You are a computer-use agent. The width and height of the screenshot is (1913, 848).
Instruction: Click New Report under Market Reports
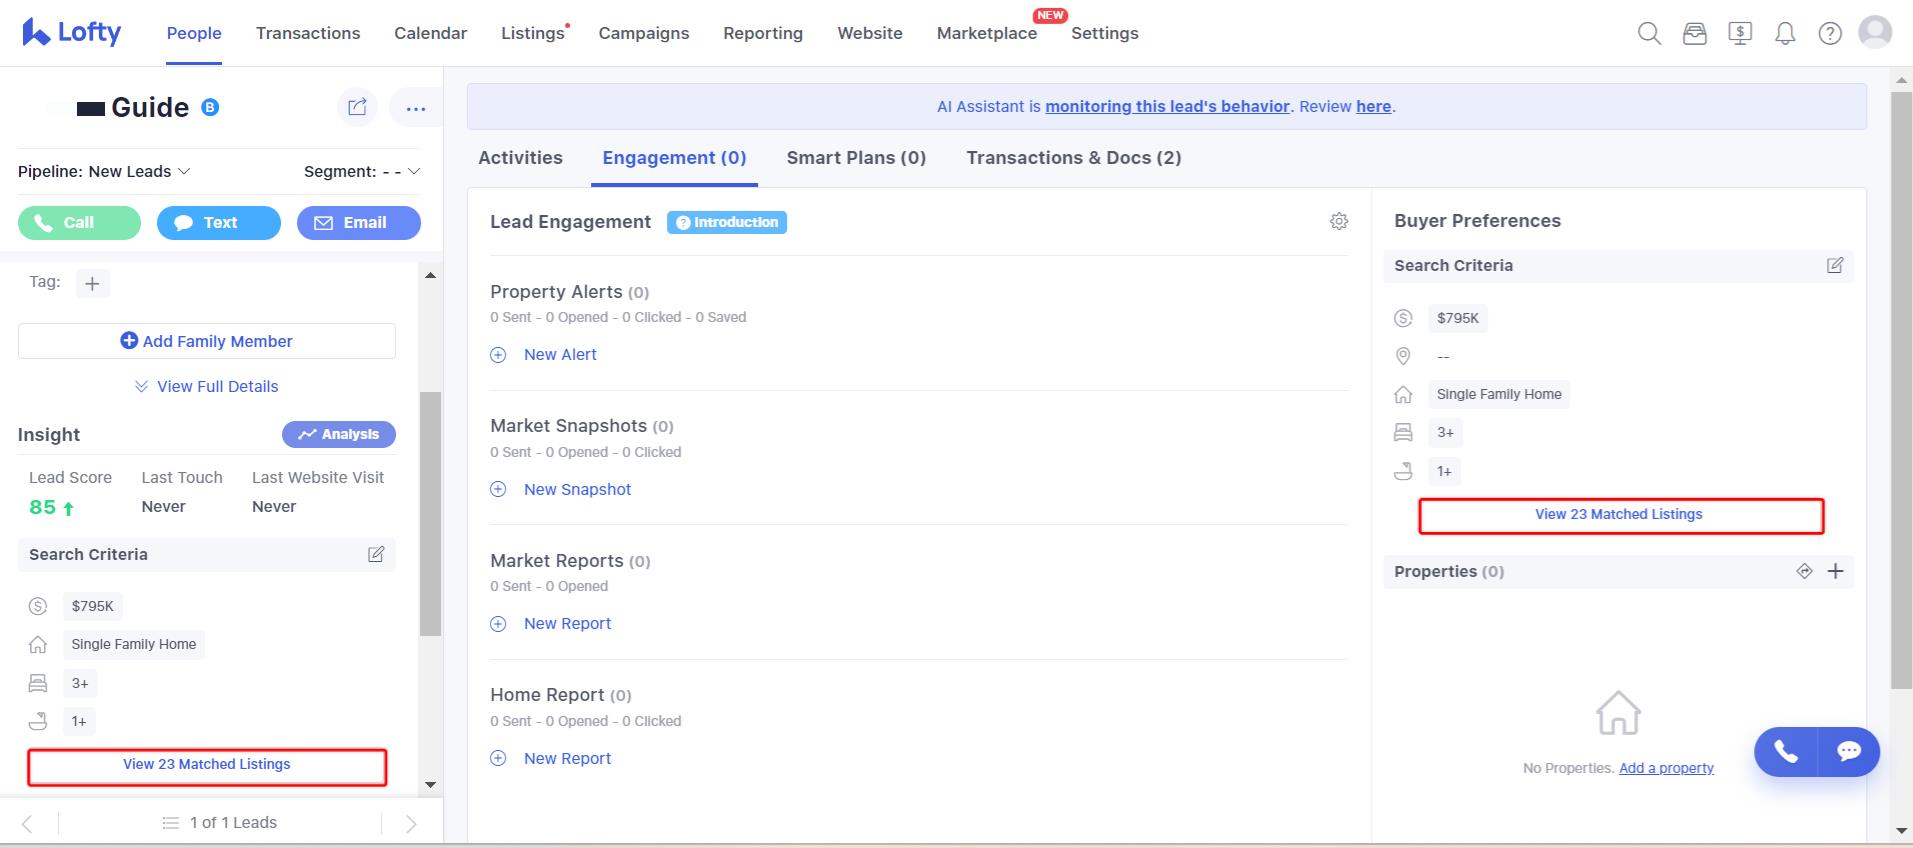(x=567, y=624)
